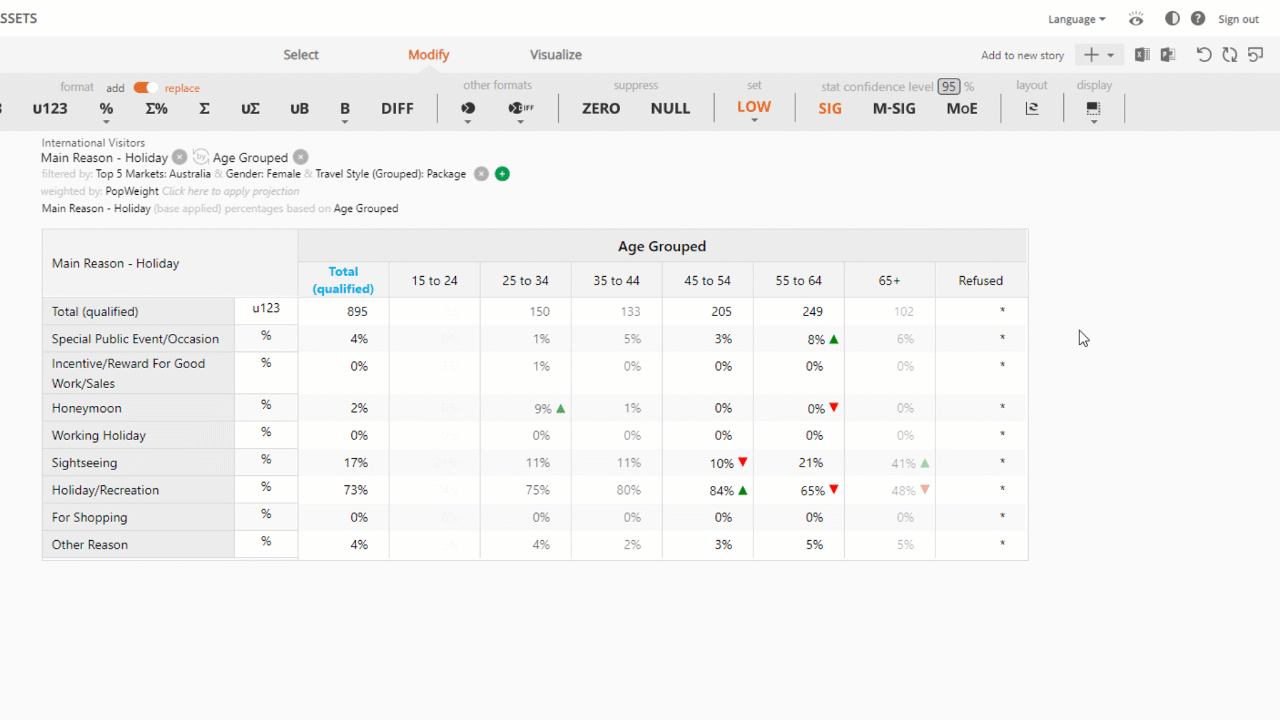Screen dimensions: 1280x720
Task: Toggle ZERO suppression
Action: pyautogui.click(x=601, y=108)
